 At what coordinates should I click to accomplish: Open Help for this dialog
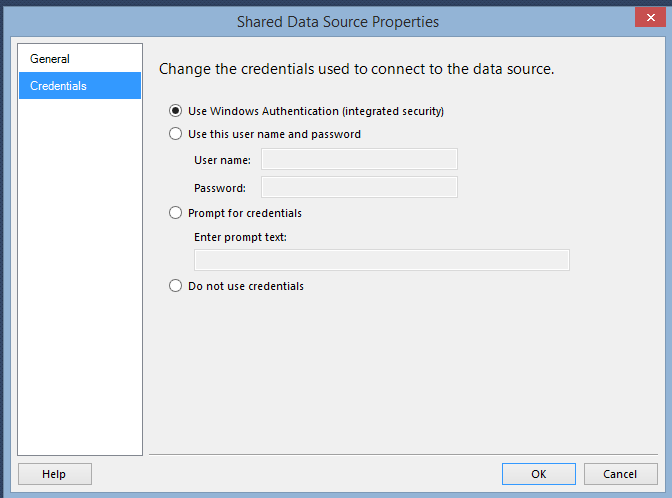(x=55, y=474)
